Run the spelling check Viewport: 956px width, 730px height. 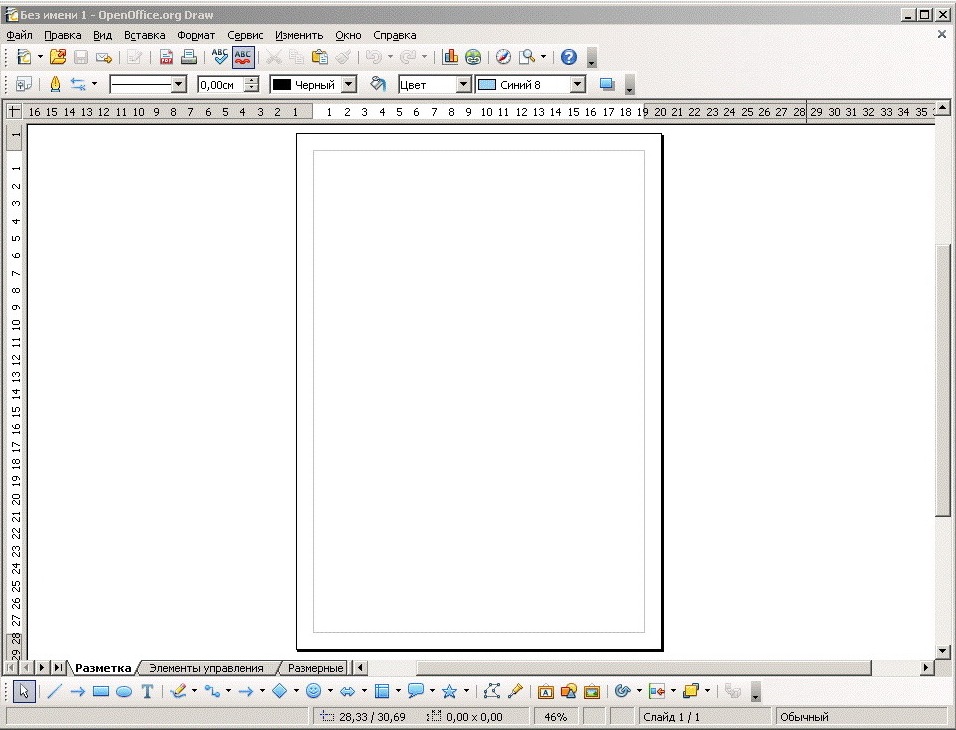[x=219, y=57]
